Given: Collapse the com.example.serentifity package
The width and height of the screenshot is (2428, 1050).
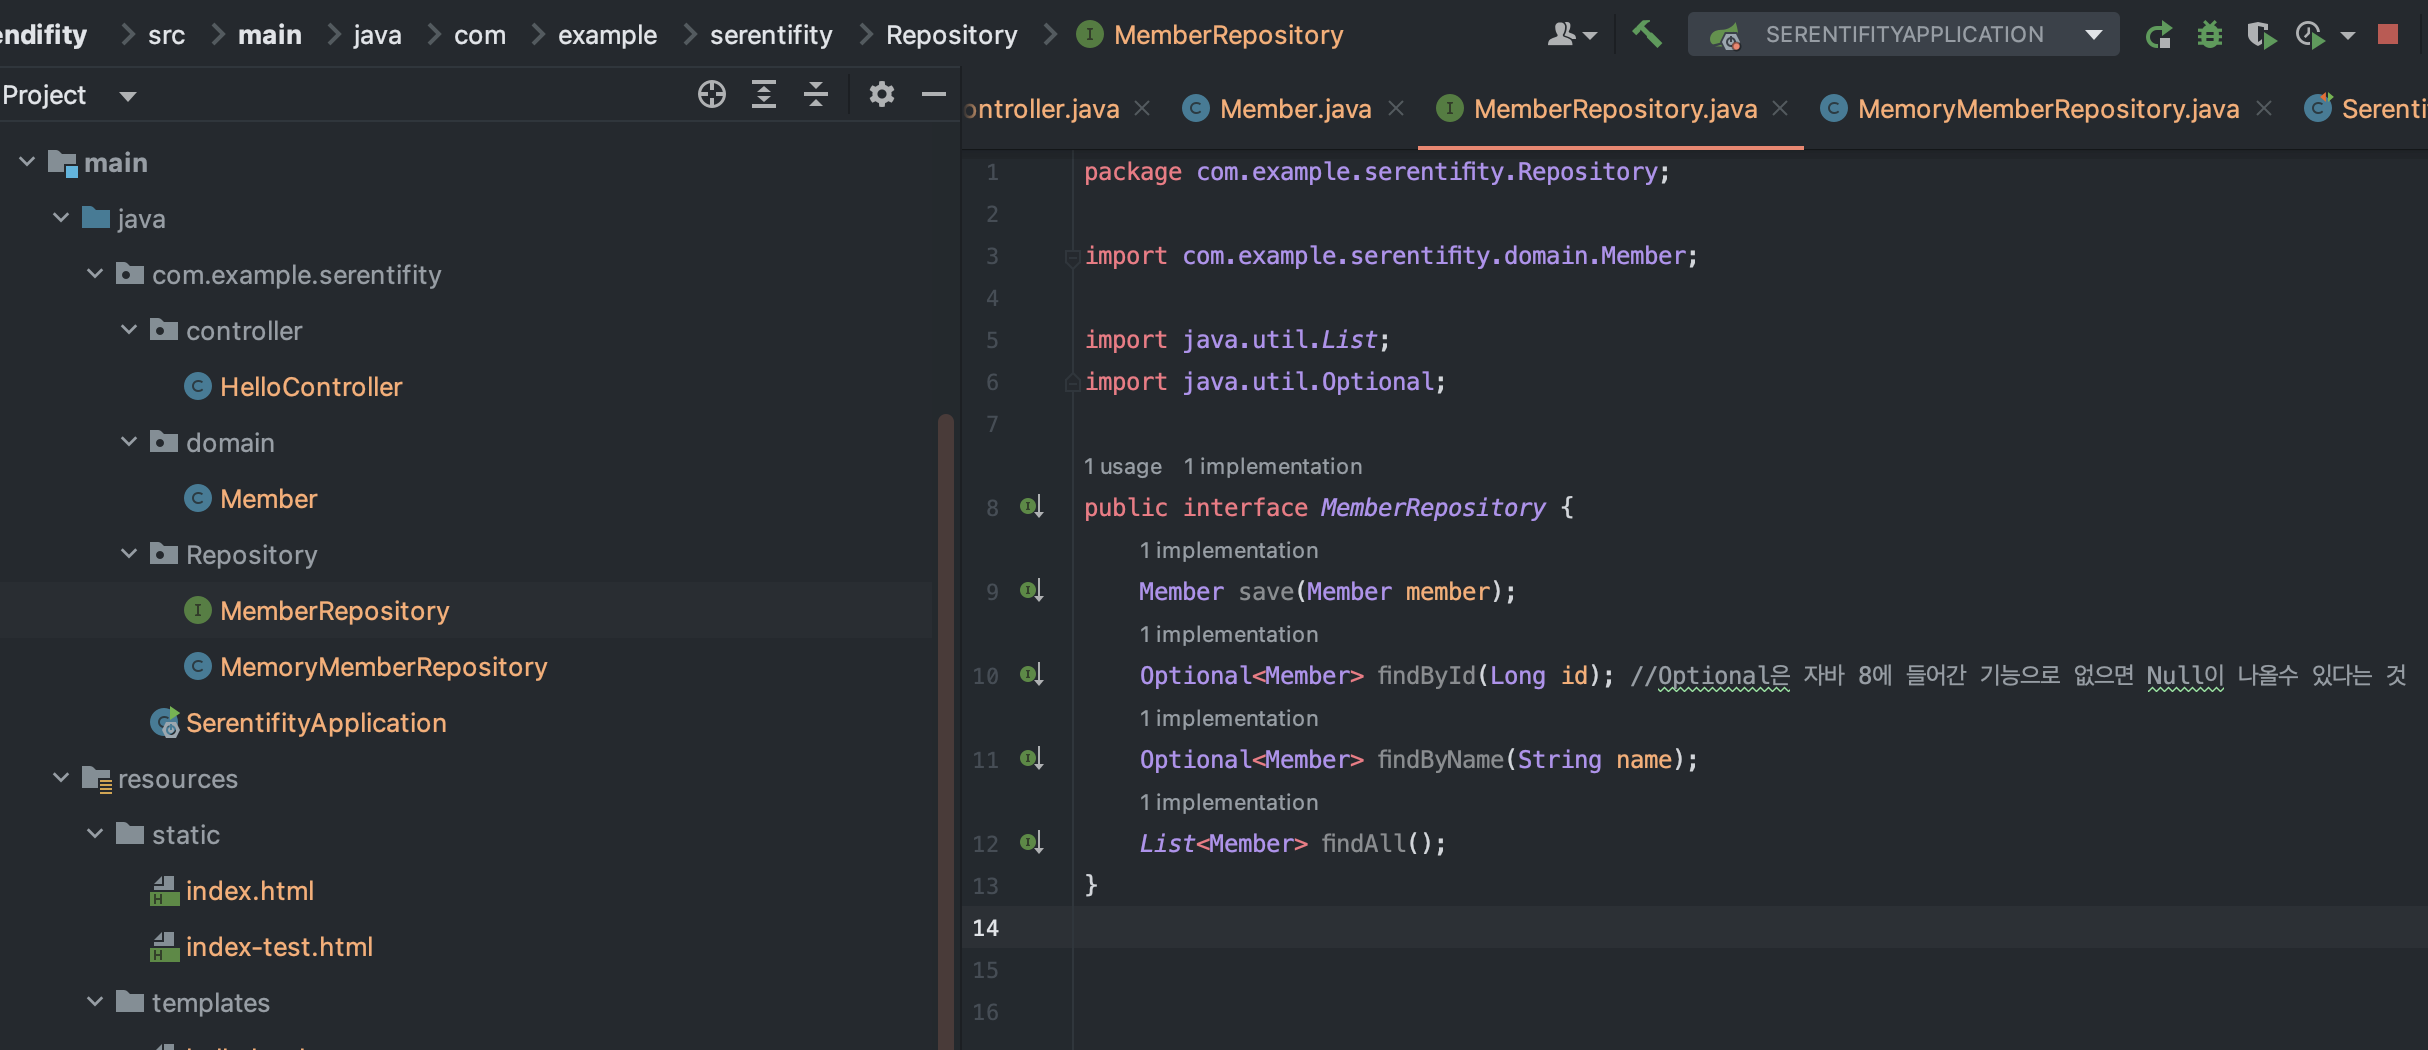Looking at the screenshot, I should pyautogui.click(x=95, y=273).
